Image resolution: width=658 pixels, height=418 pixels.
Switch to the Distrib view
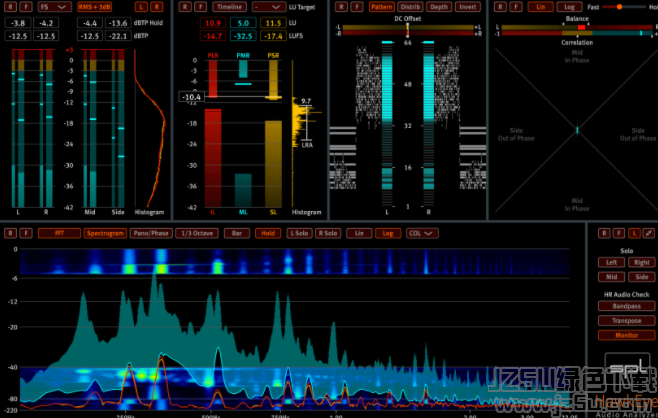(x=410, y=7)
